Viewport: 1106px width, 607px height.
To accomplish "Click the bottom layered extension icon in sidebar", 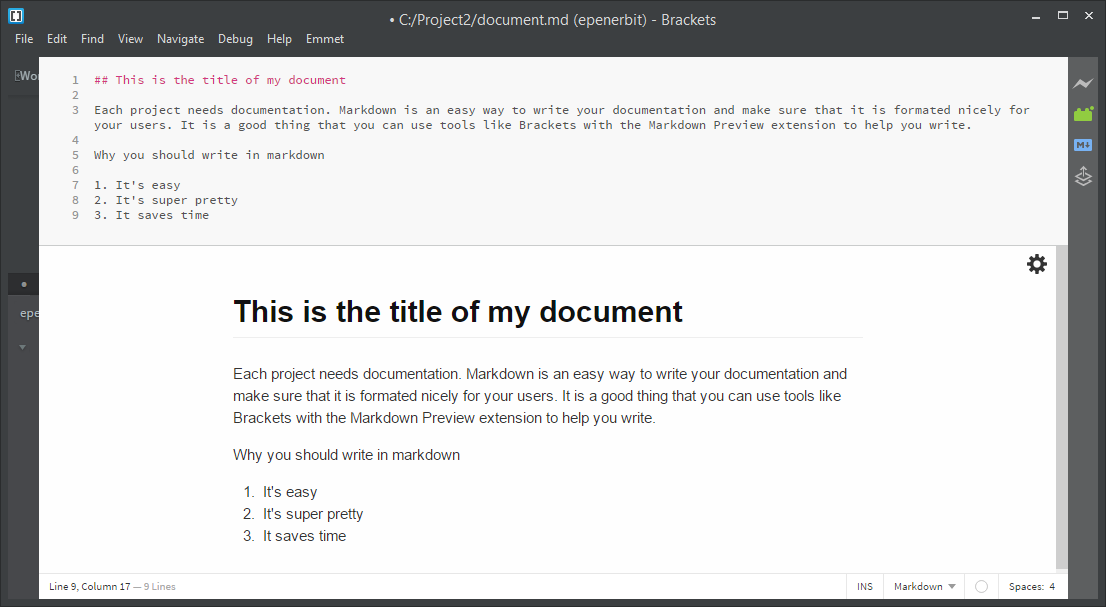I will point(1083,176).
